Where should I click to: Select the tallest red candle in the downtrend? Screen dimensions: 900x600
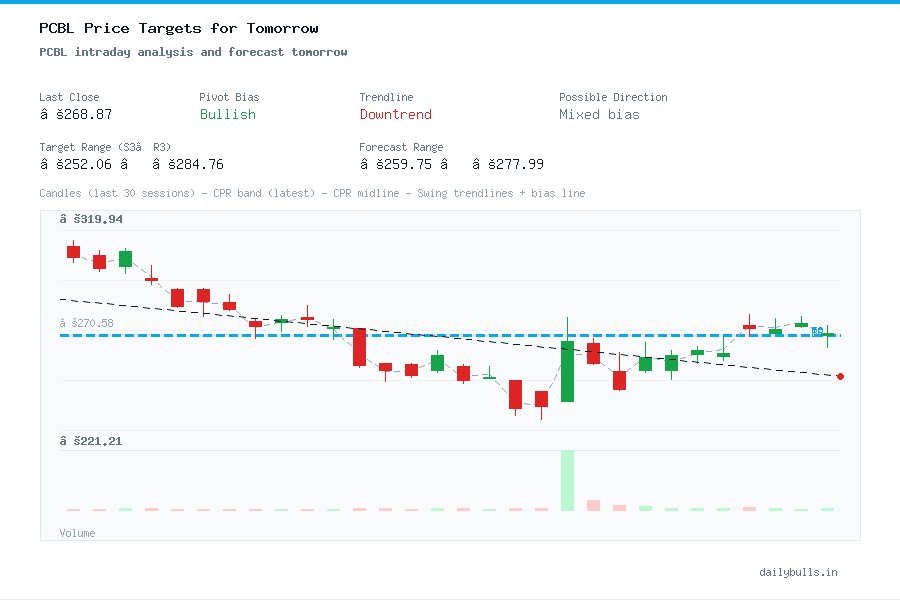click(x=359, y=345)
